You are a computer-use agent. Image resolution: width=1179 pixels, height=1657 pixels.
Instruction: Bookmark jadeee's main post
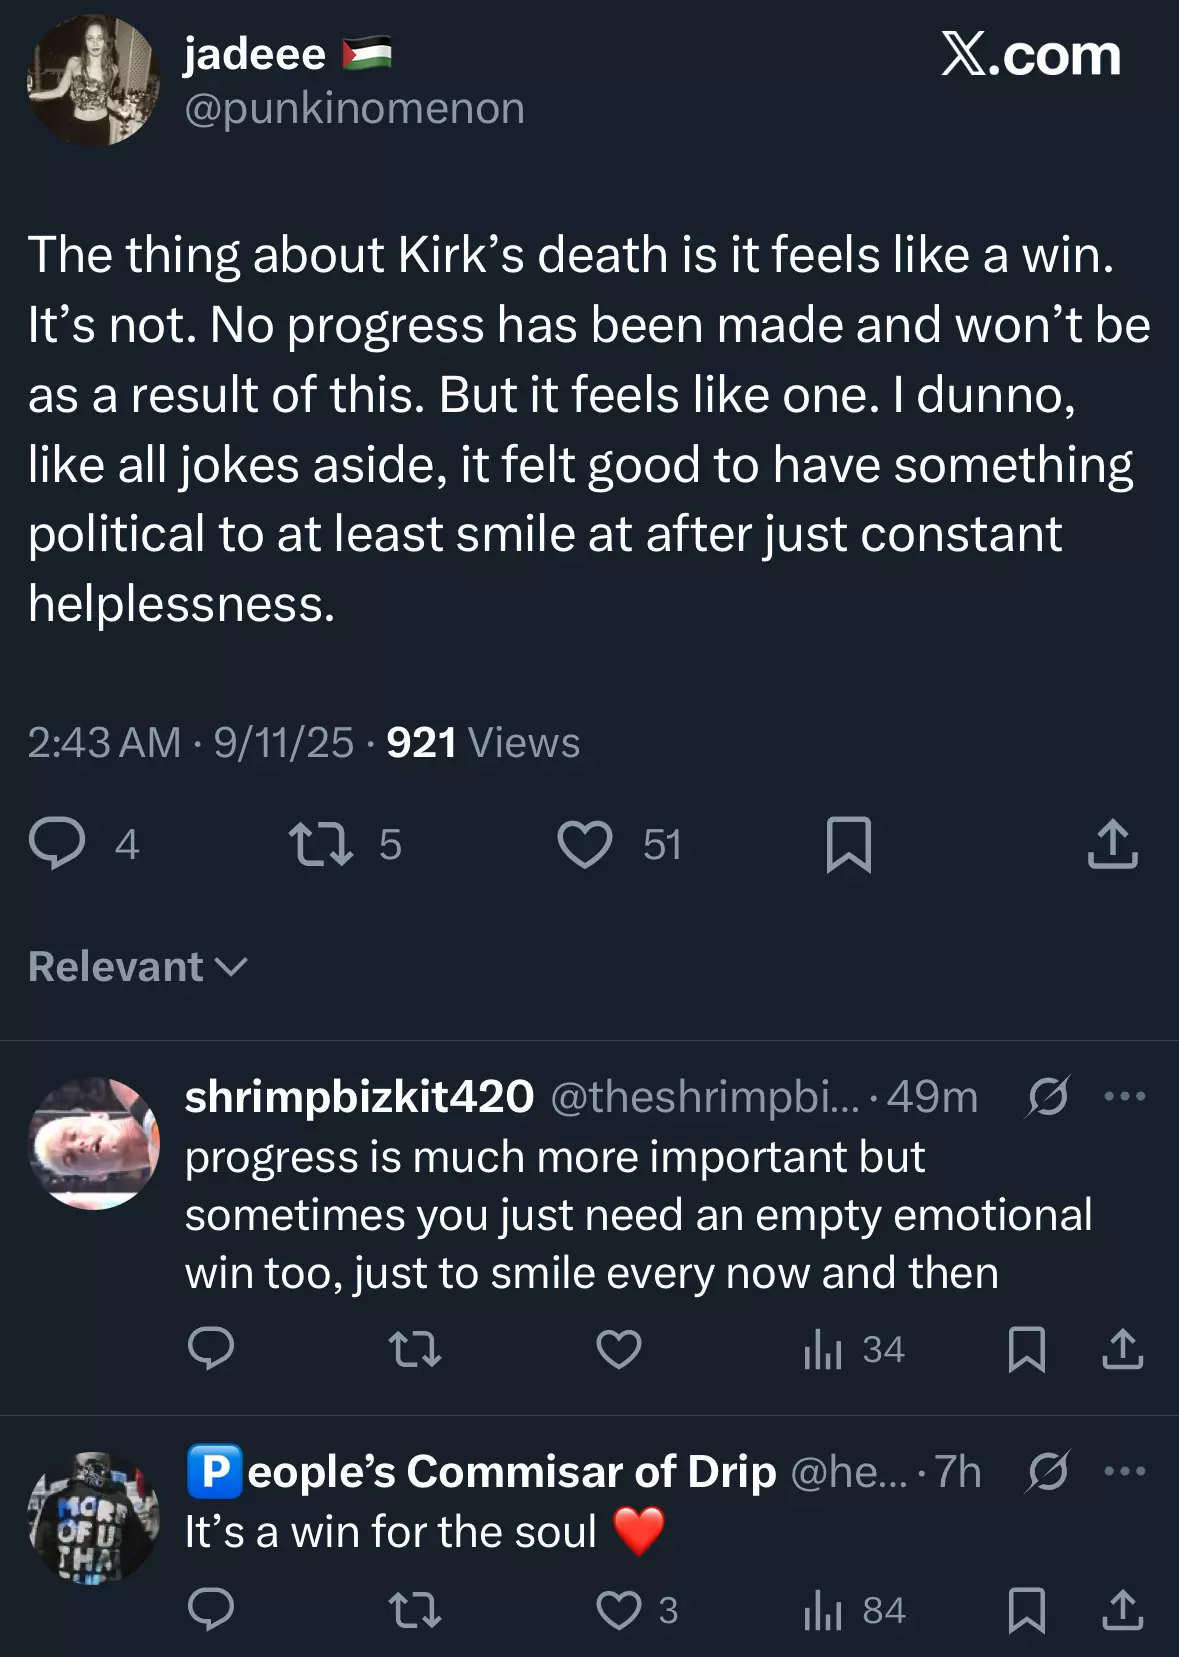click(849, 845)
